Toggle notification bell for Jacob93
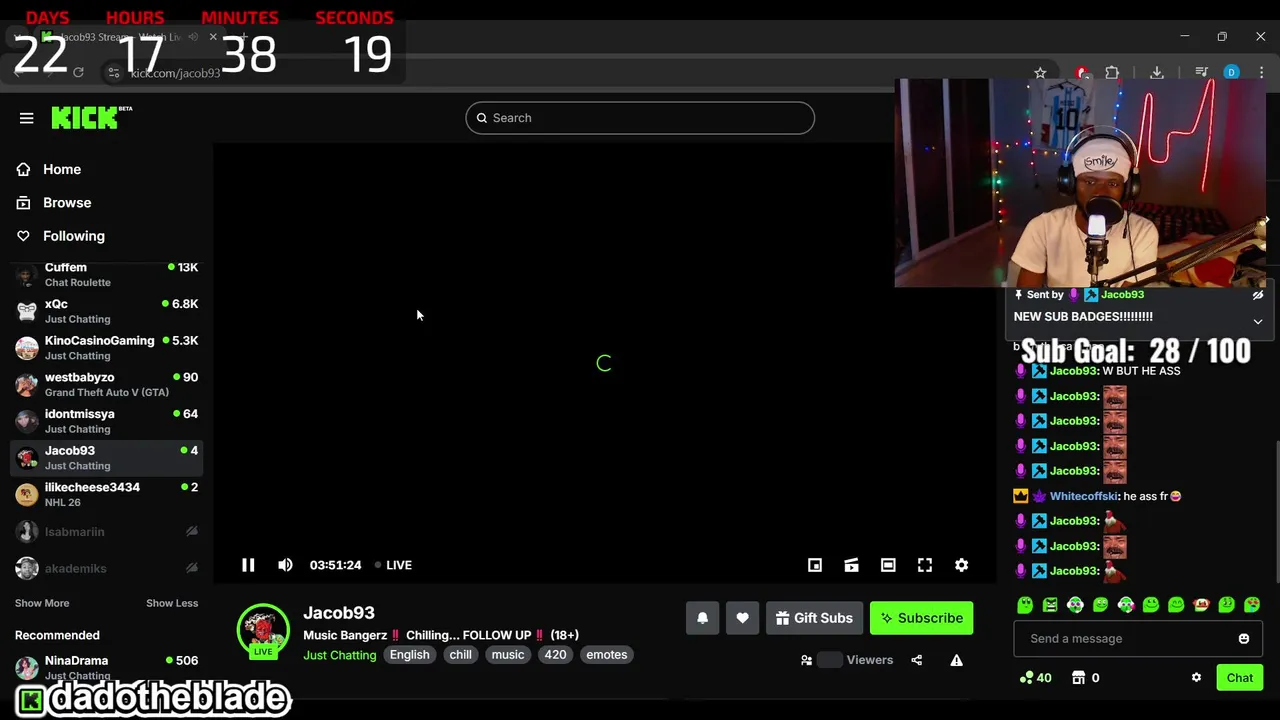Image resolution: width=1280 pixels, height=720 pixels. (702, 618)
